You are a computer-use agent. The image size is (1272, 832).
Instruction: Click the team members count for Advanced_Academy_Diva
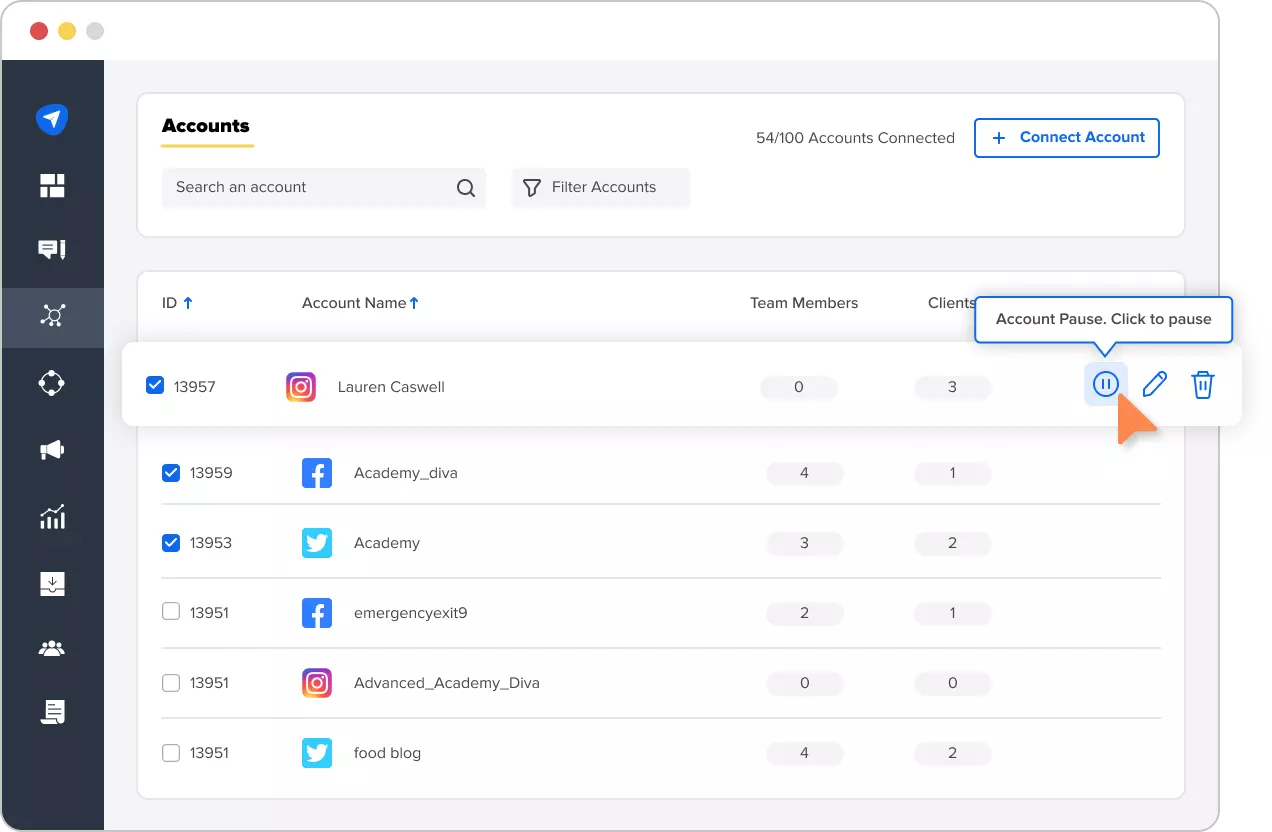(x=805, y=683)
